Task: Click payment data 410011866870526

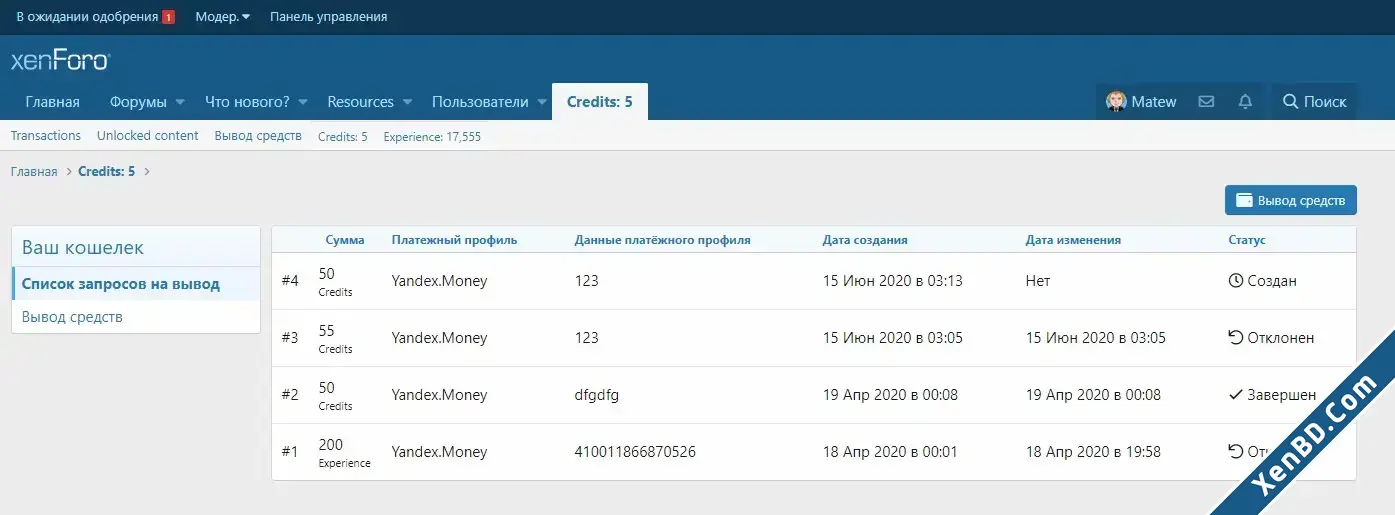Action: 635,452
